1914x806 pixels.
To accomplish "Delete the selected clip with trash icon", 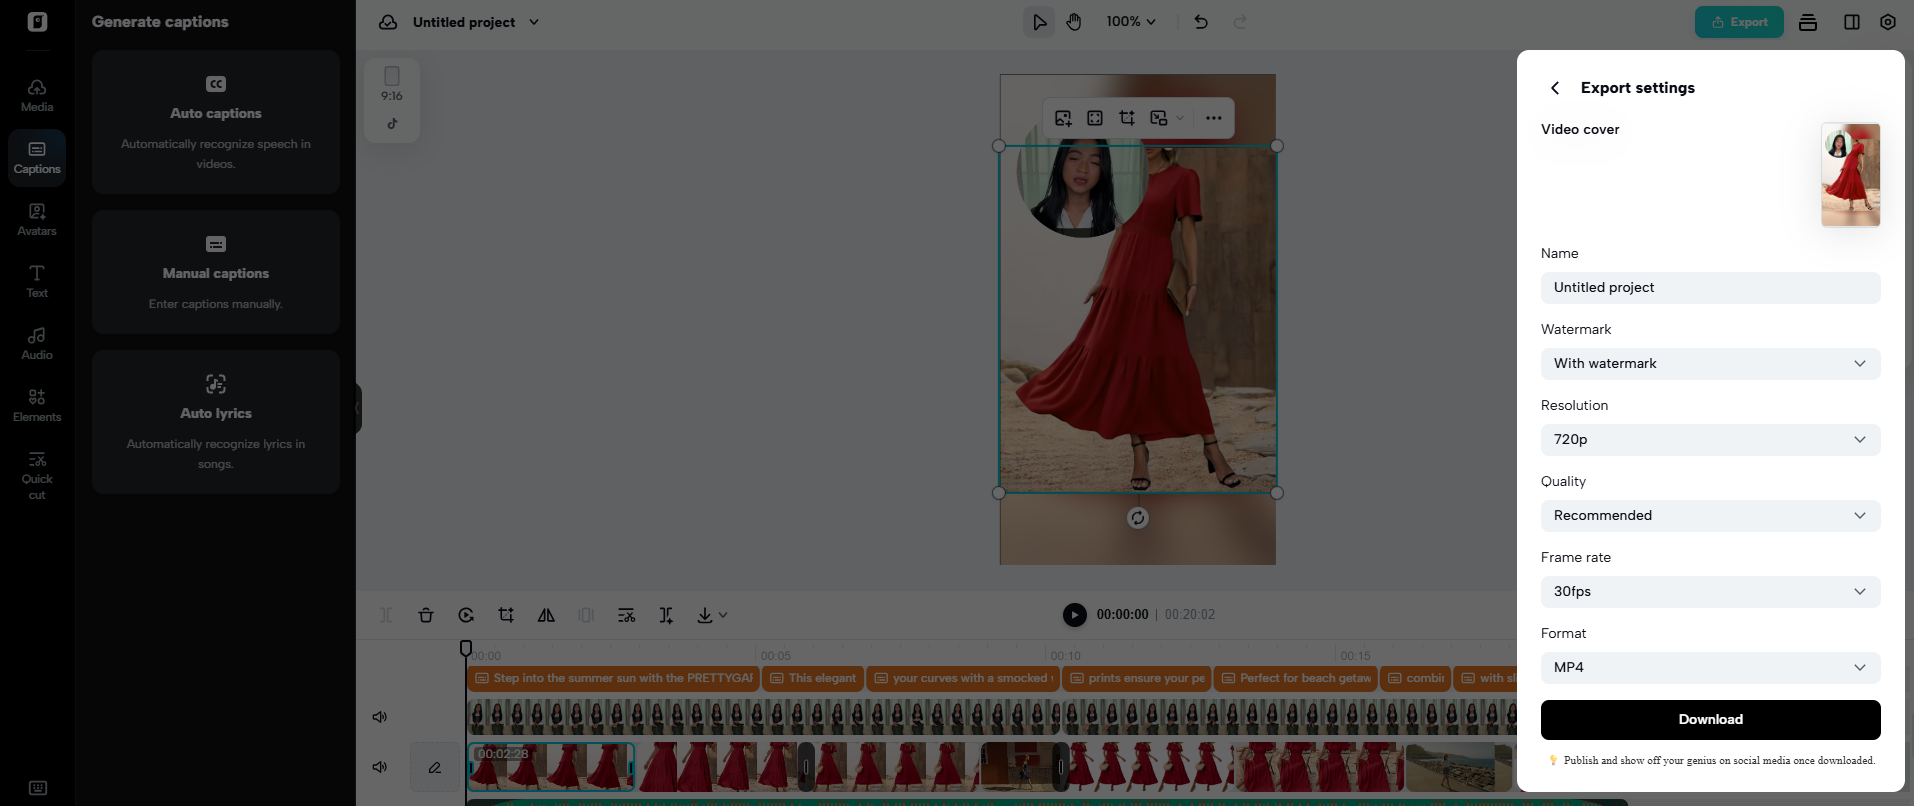I will [426, 615].
